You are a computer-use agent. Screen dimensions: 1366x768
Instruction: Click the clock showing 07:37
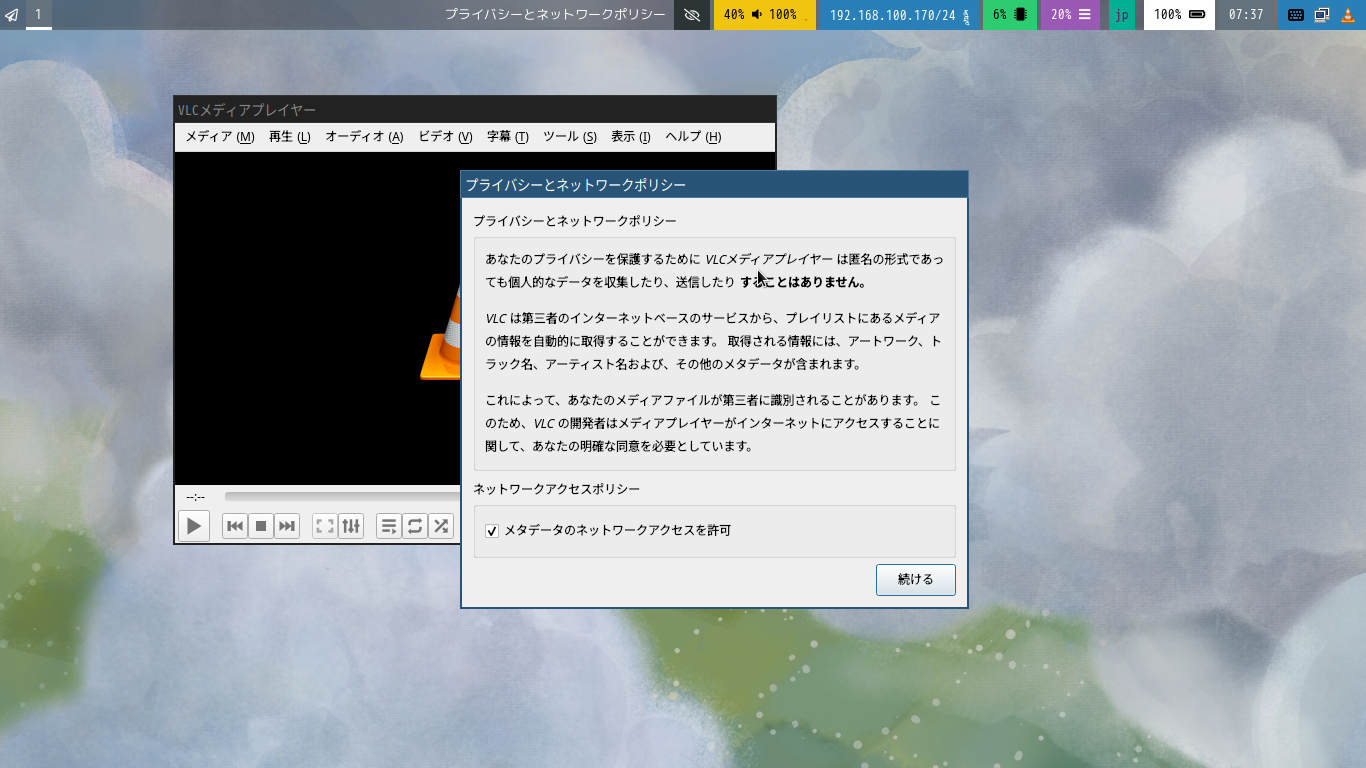click(x=1246, y=15)
